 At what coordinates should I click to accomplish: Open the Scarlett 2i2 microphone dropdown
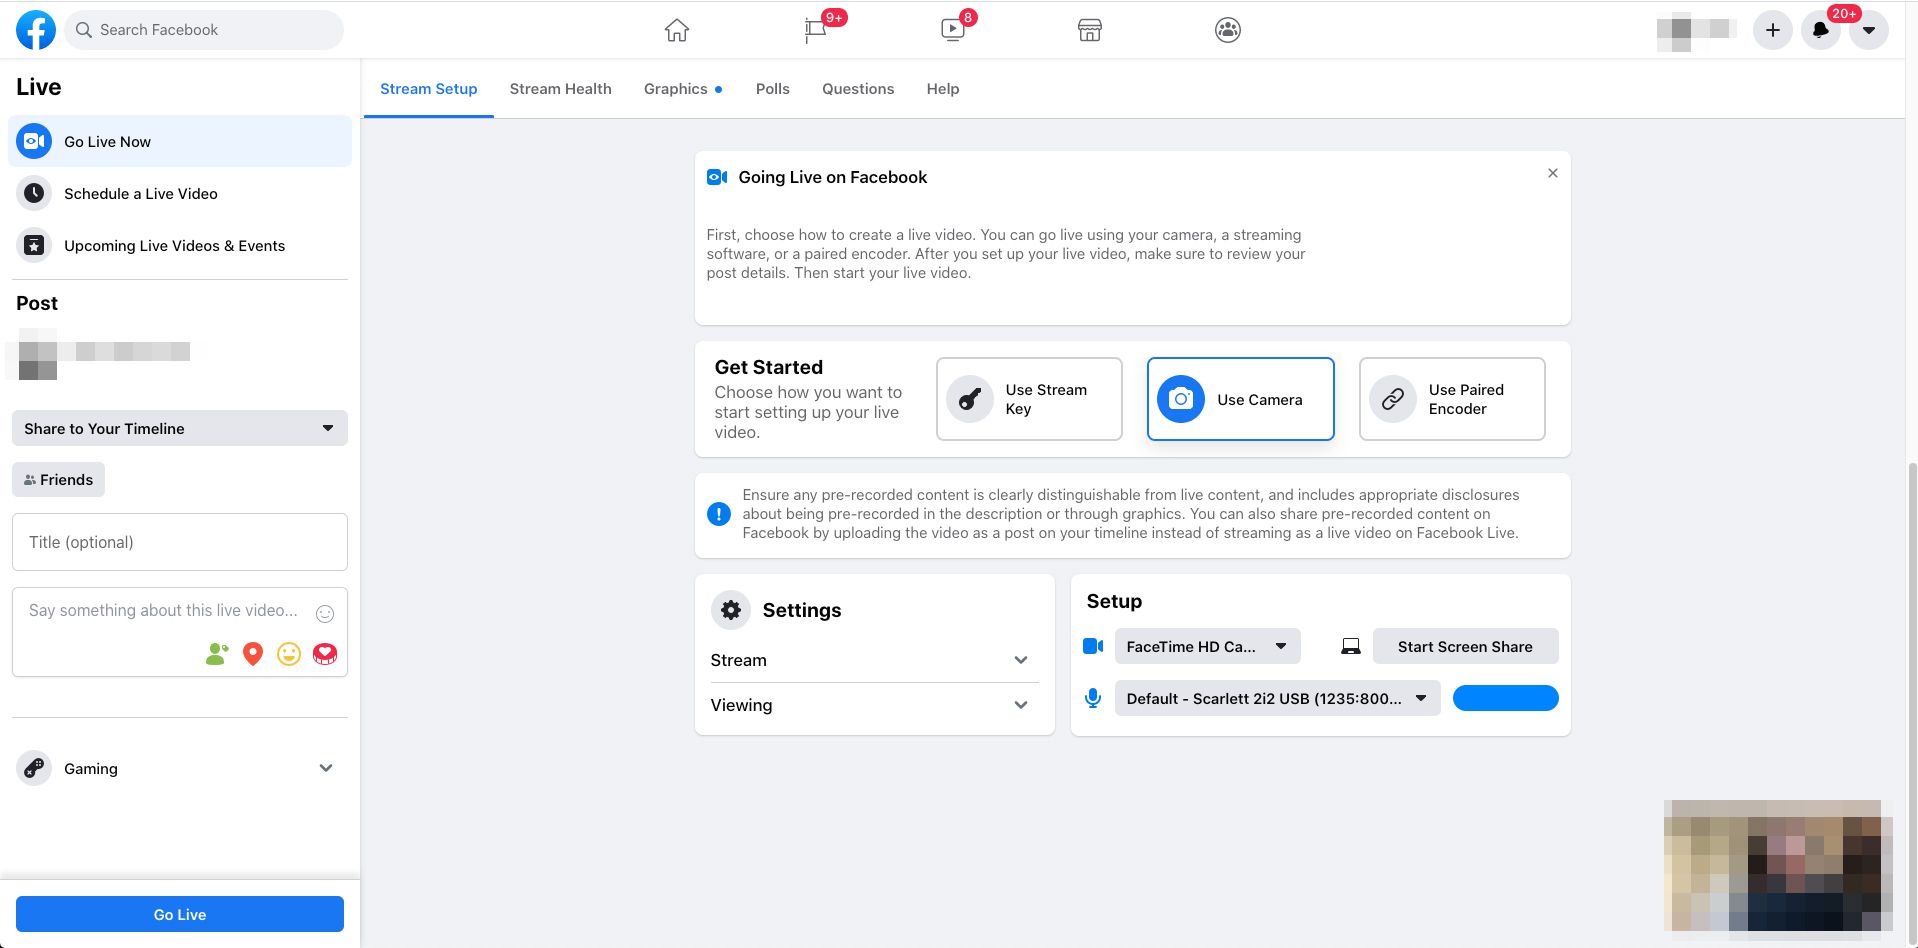(x=1278, y=698)
